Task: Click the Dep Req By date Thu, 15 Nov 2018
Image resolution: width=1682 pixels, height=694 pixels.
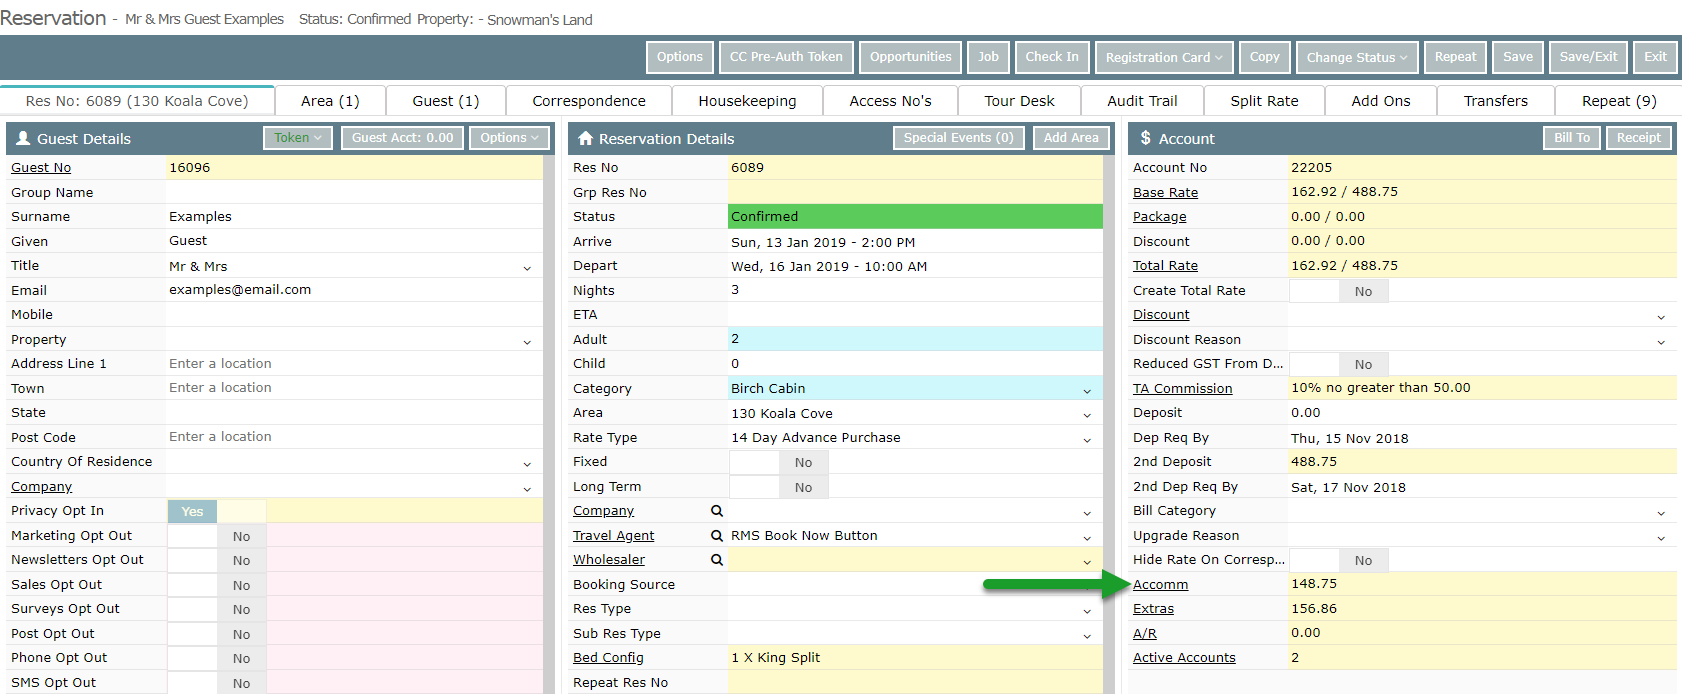Action: [x=1483, y=438]
